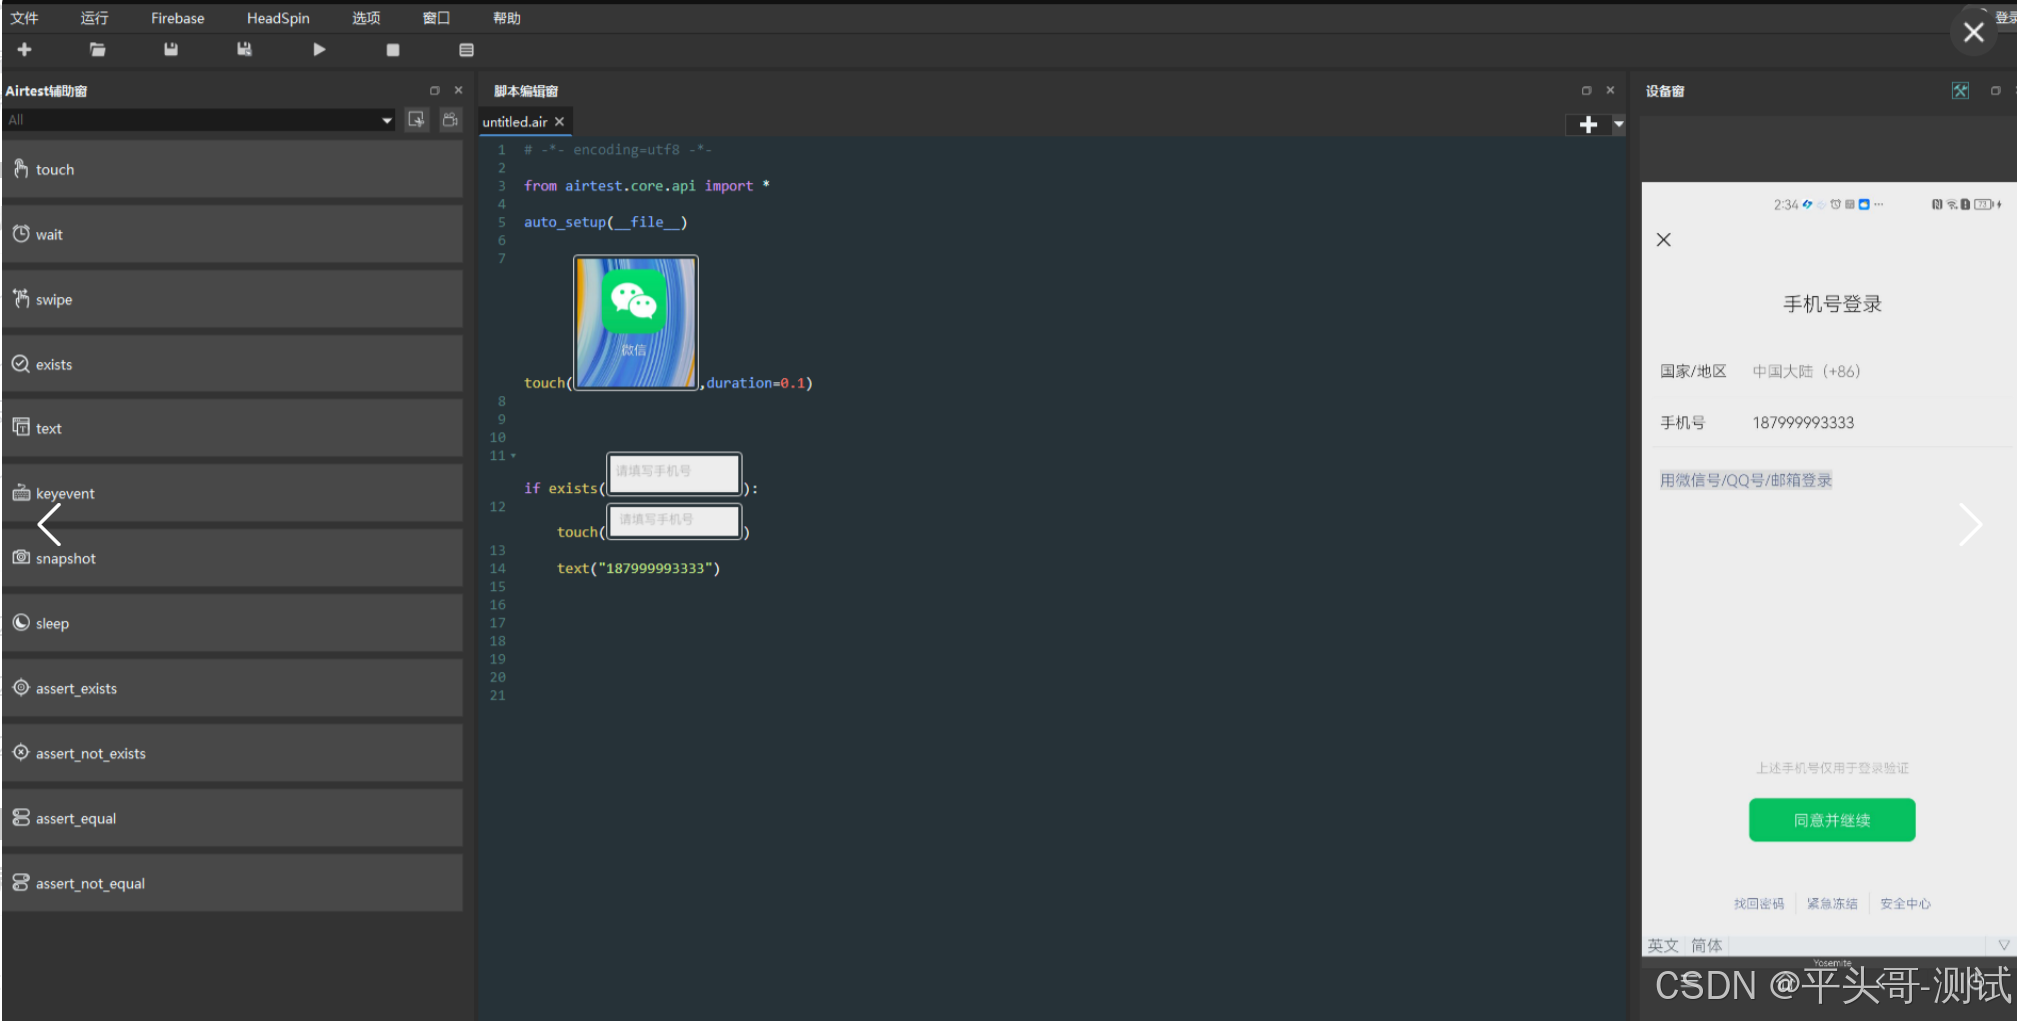
Task: Go to previous image with left arrow
Action: point(49,524)
